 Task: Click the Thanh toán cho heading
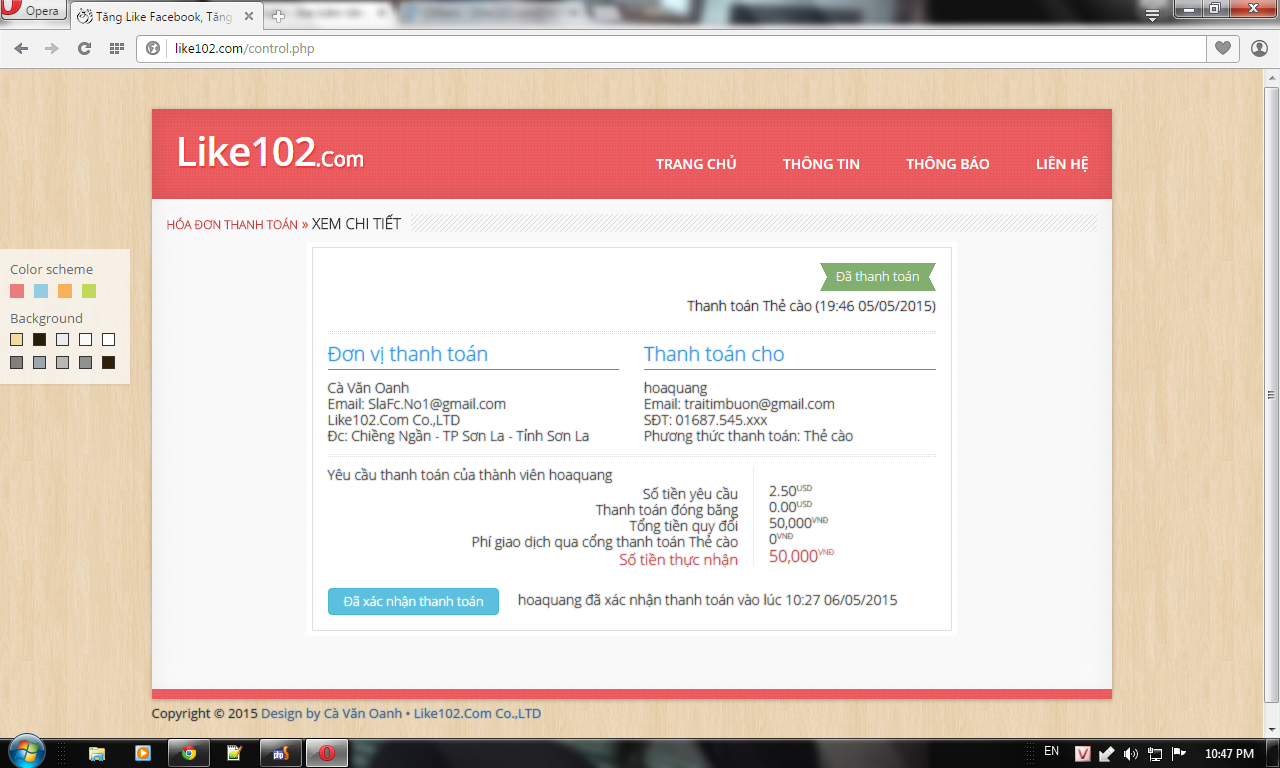click(x=714, y=354)
